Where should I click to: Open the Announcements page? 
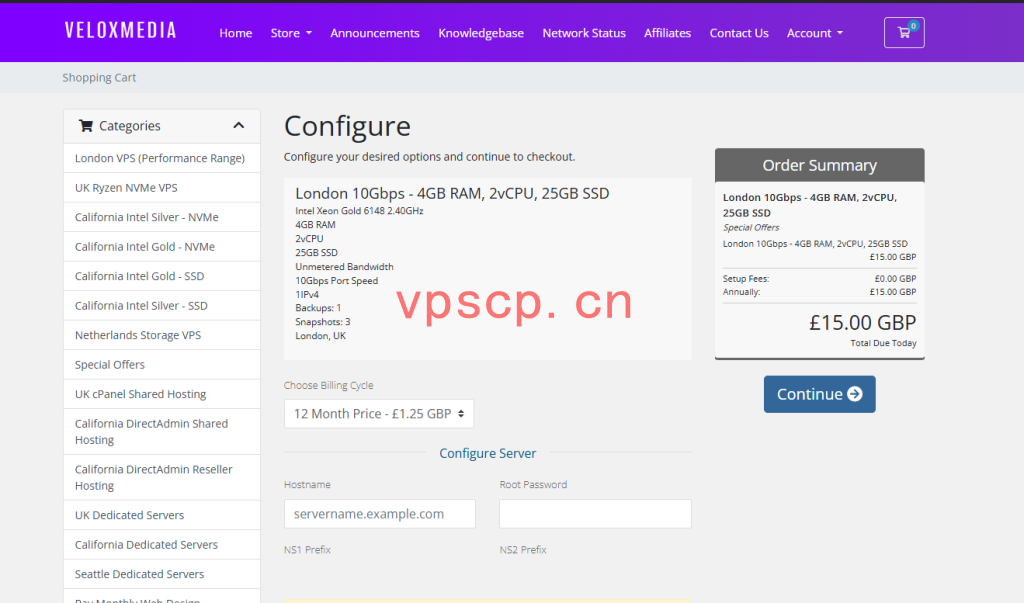[375, 33]
